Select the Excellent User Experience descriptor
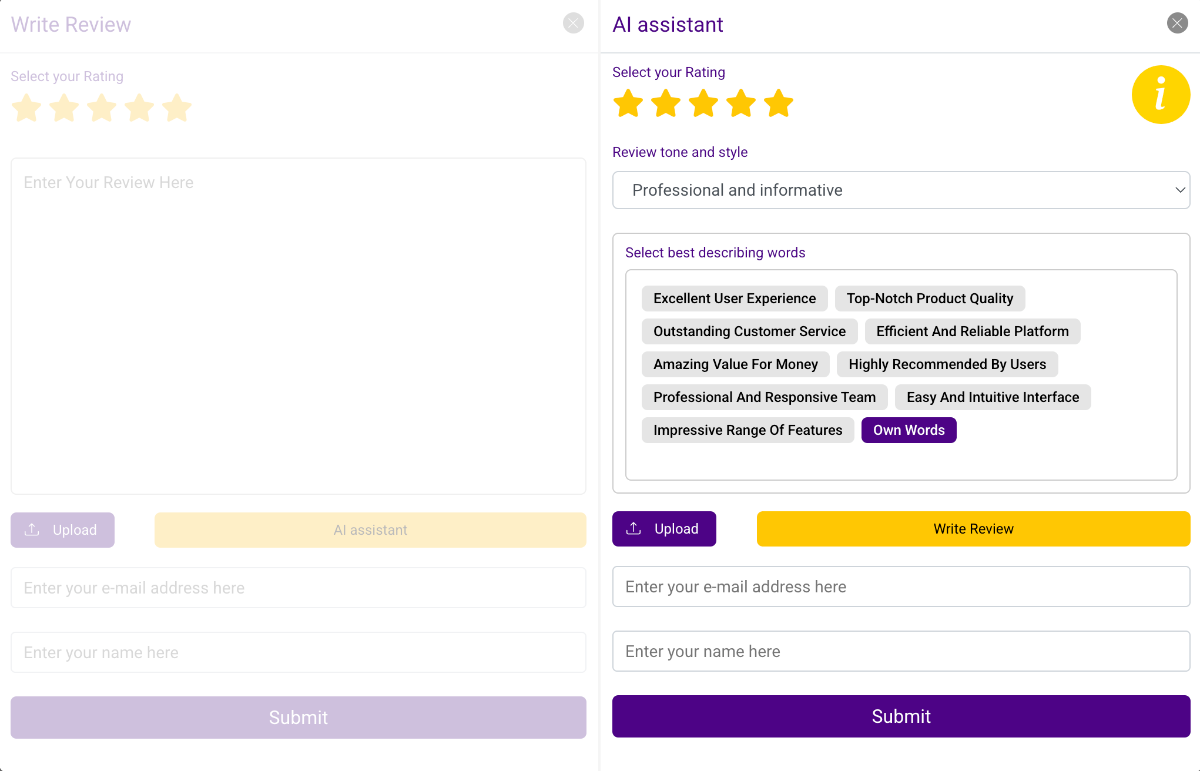This screenshot has width=1200, height=771. pyautogui.click(x=734, y=298)
